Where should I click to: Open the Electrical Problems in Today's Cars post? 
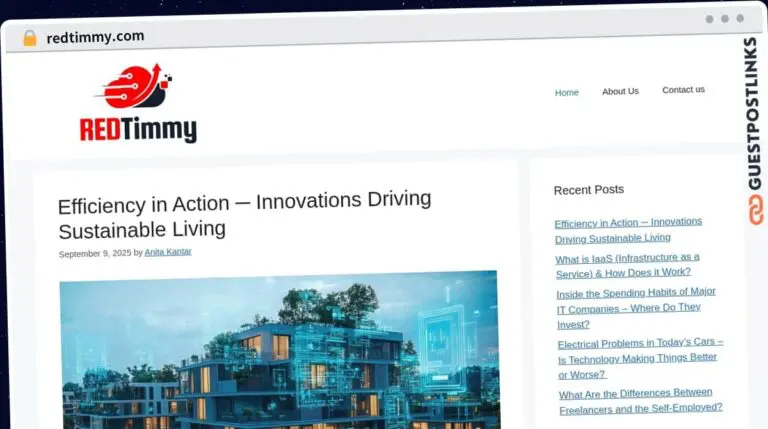pos(640,358)
